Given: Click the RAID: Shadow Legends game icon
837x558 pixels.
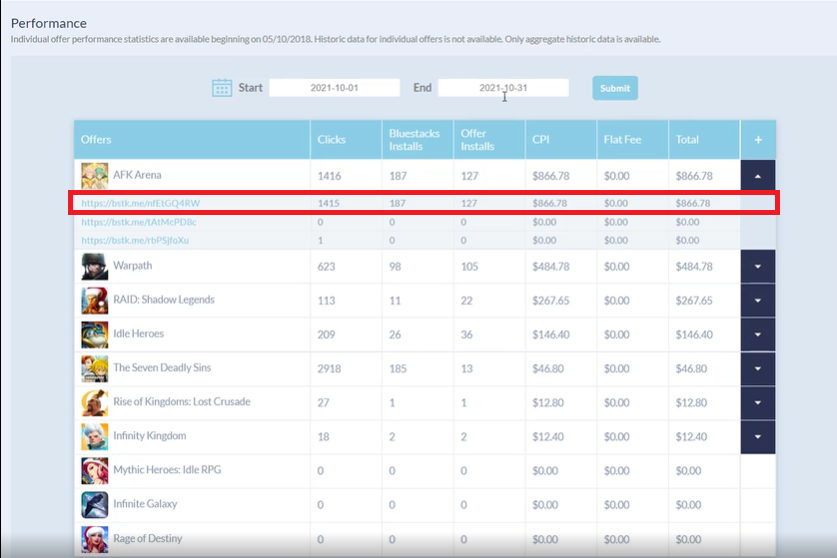Looking at the screenshot, I should tap(94, 300).
